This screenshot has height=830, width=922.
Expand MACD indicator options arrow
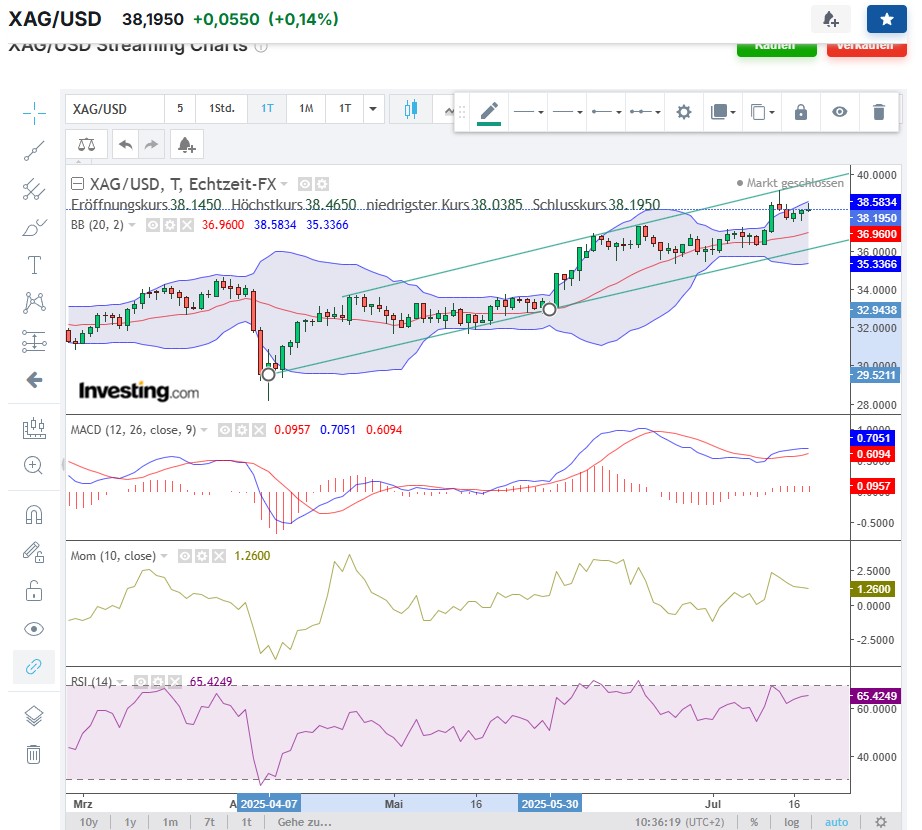tap(204, 430)
